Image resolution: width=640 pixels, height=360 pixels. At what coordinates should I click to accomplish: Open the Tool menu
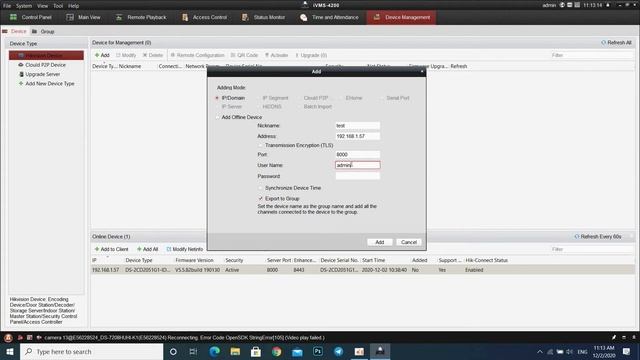[58, 6]
